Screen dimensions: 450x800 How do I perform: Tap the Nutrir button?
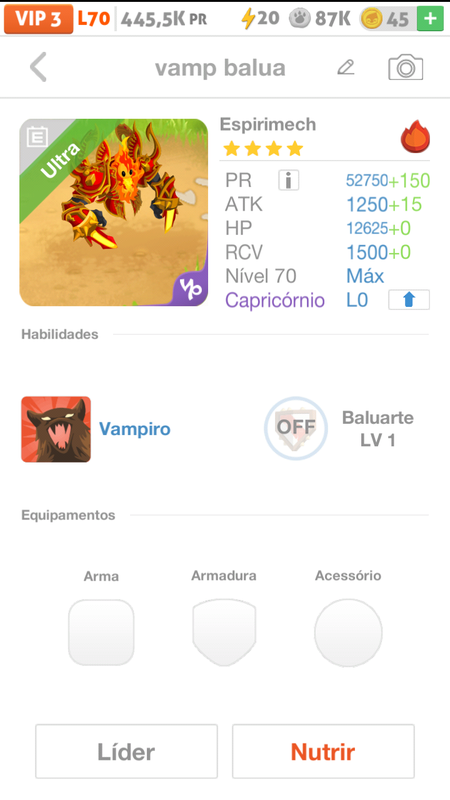click(x=323, y=751)
